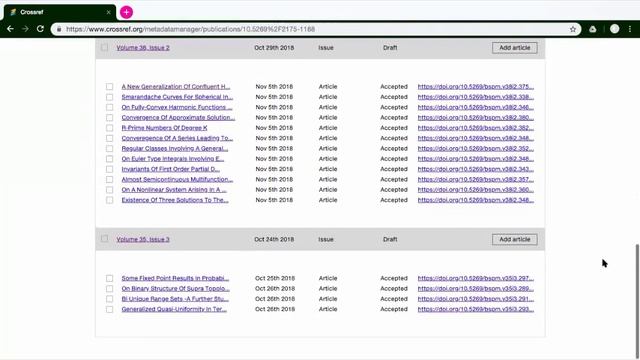Click Article type in Invariants Of First Order row

click(328, 169)
